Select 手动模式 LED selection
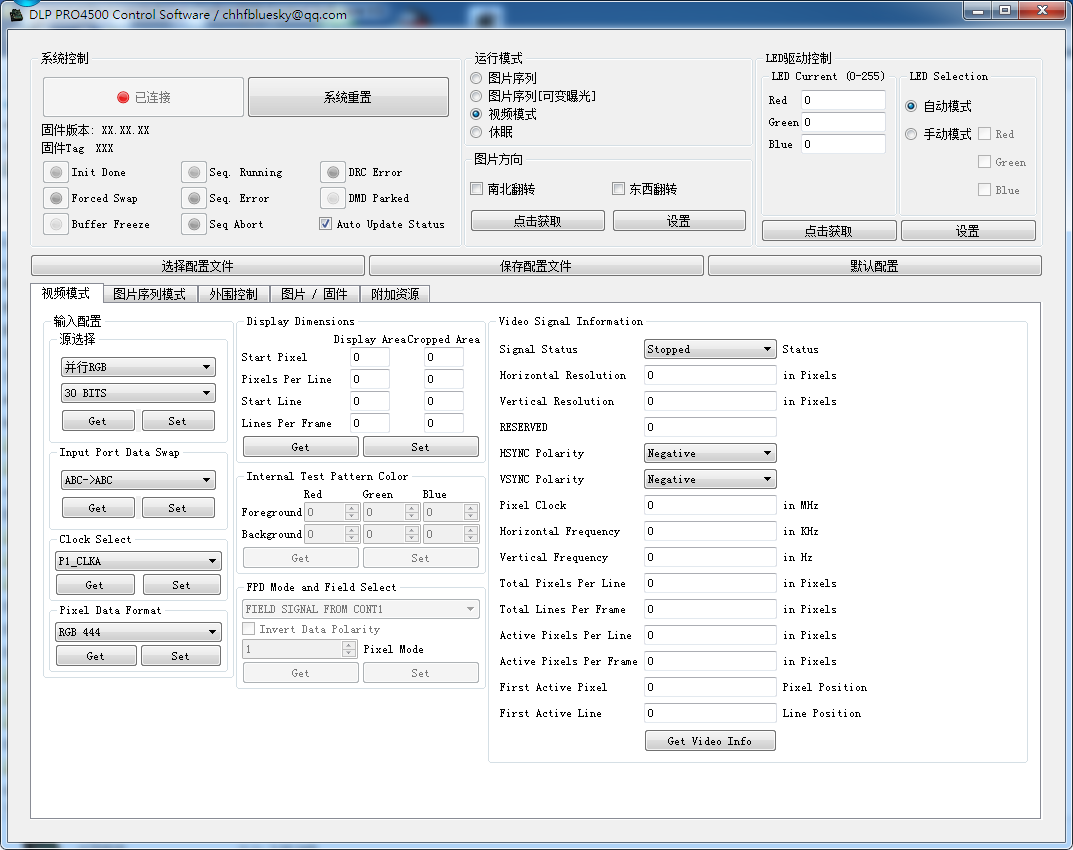Viewport: 1073px width, 850px height. [912, 134]
